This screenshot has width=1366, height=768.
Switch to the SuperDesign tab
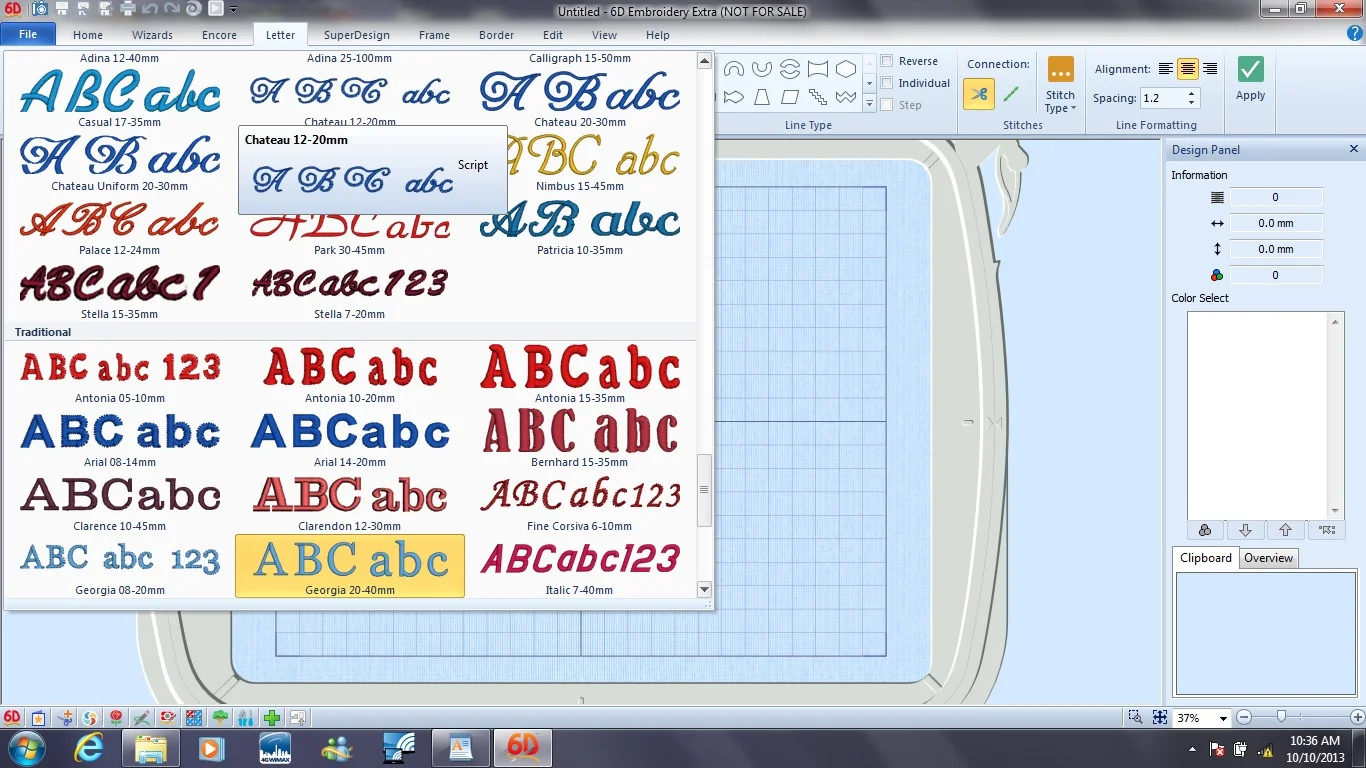357,35
